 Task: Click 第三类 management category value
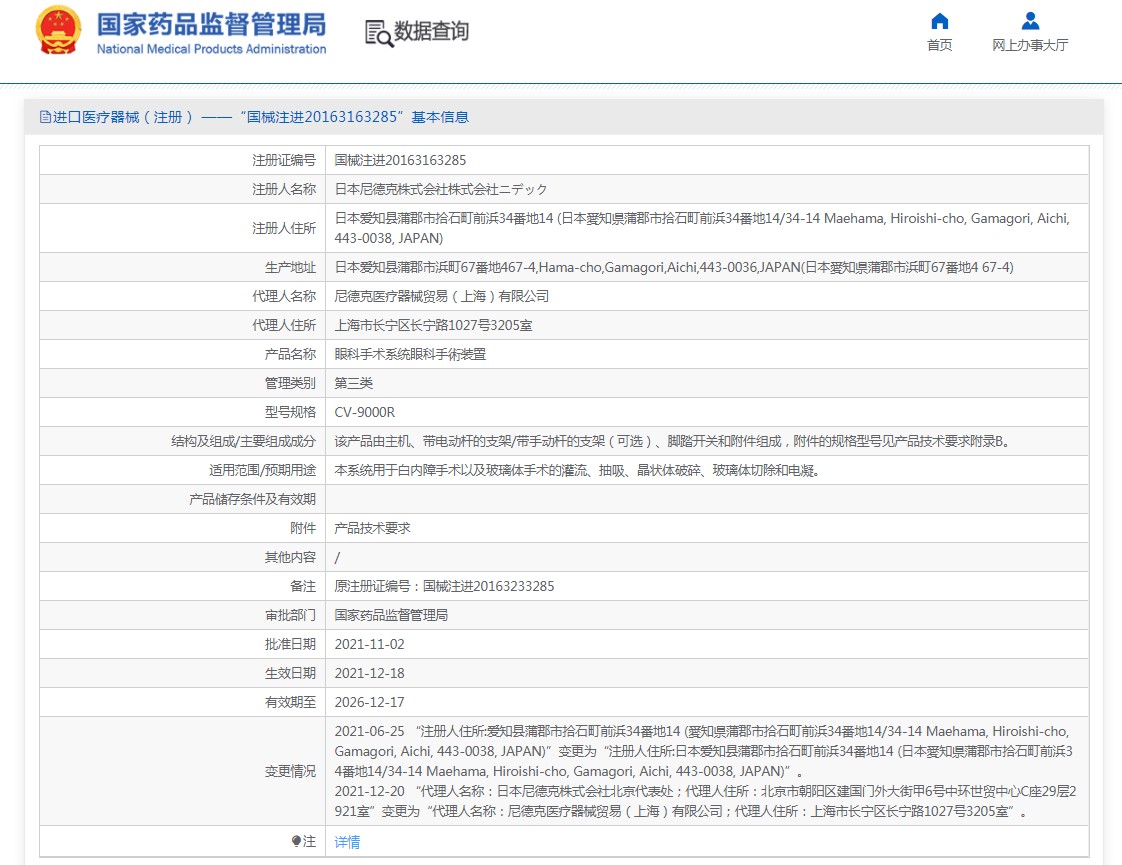pos(353,383)
